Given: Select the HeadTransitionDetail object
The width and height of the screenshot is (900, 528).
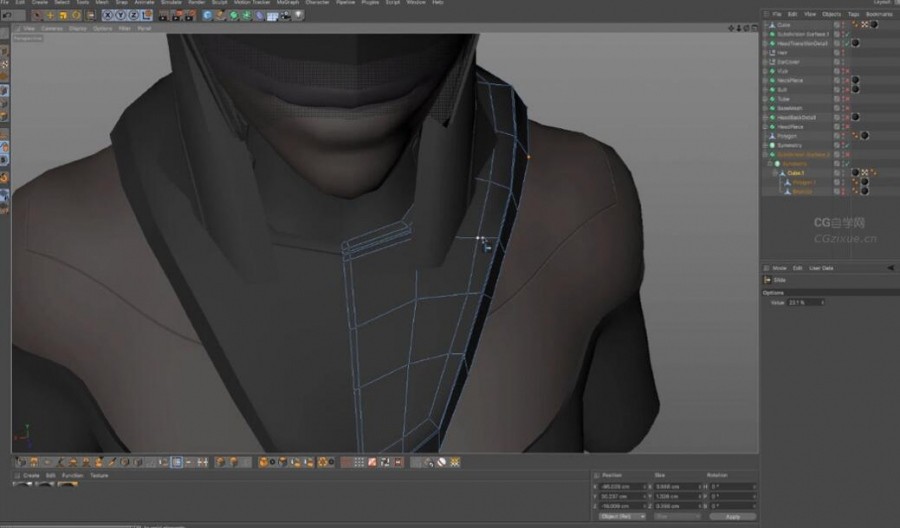Looking at the screenshot, I should pyautogui.click(x=802, y=43).
